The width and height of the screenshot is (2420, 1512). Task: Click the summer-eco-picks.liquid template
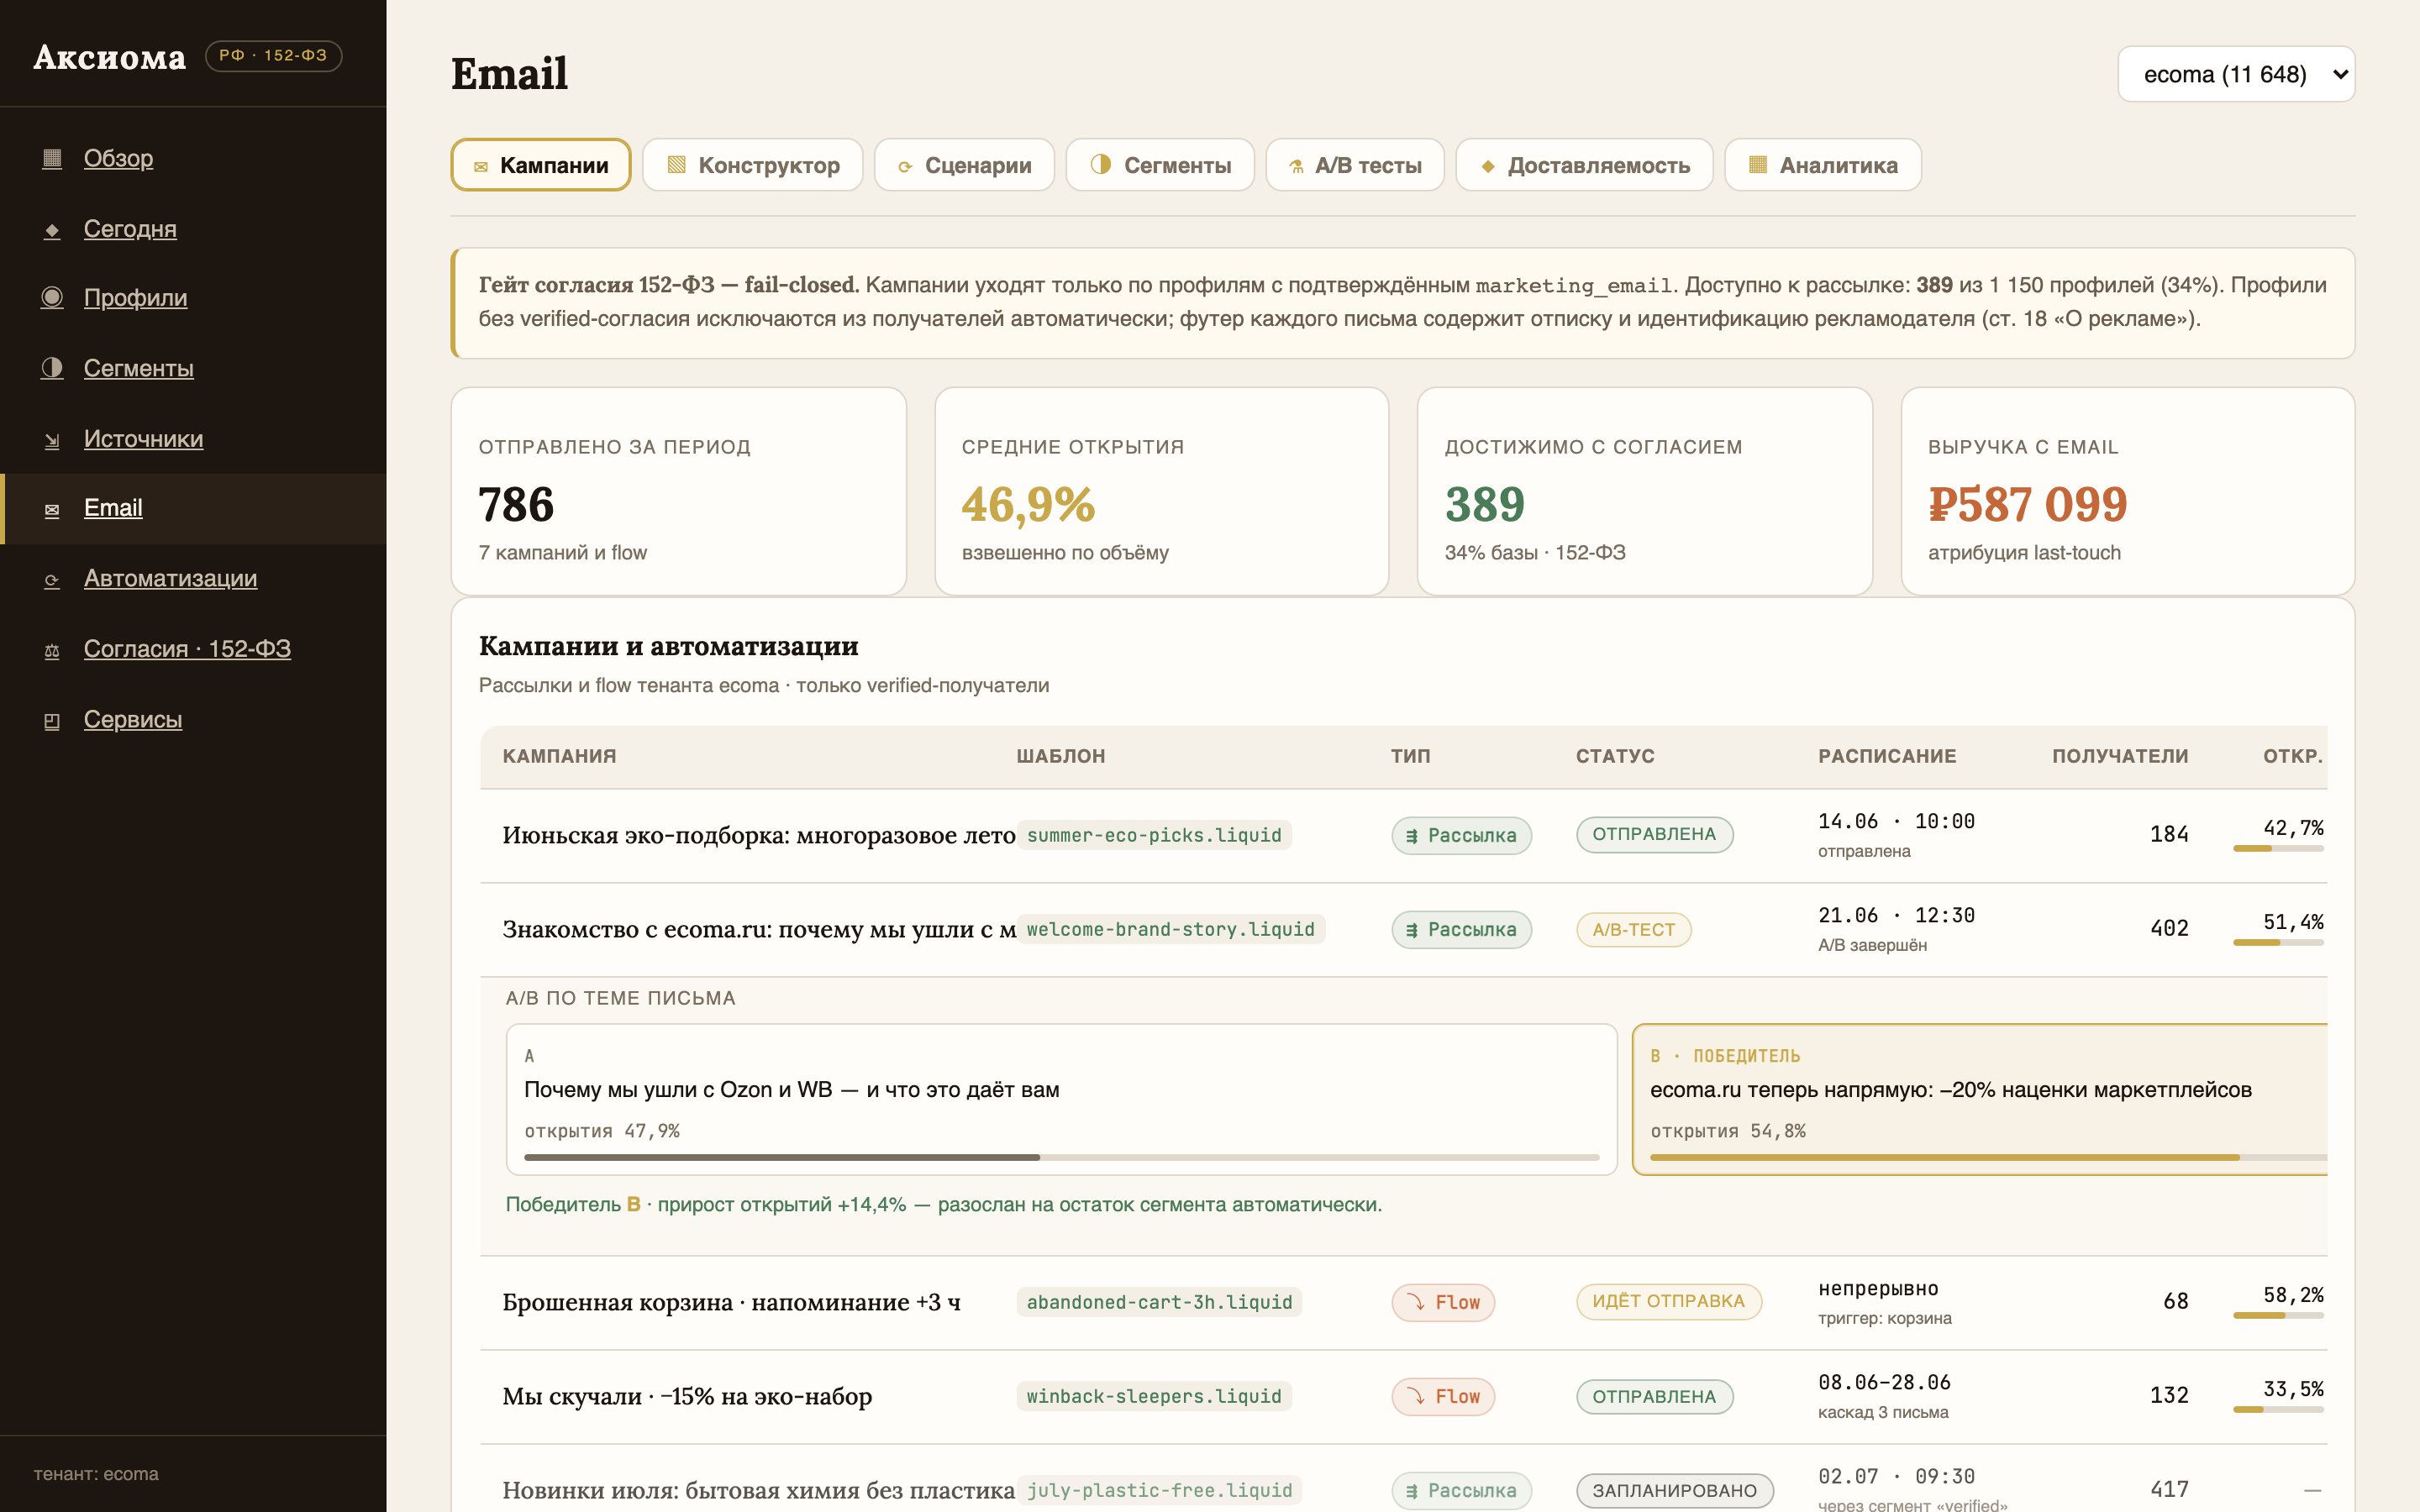1154,835
